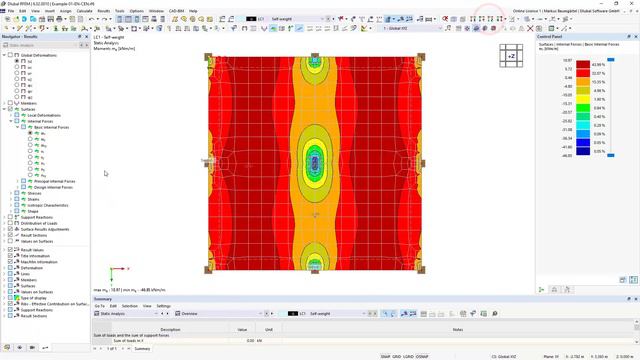The width and height of the screenshot is (640, 360).
Task: Open the Options menu
Action: coord(137,11)
